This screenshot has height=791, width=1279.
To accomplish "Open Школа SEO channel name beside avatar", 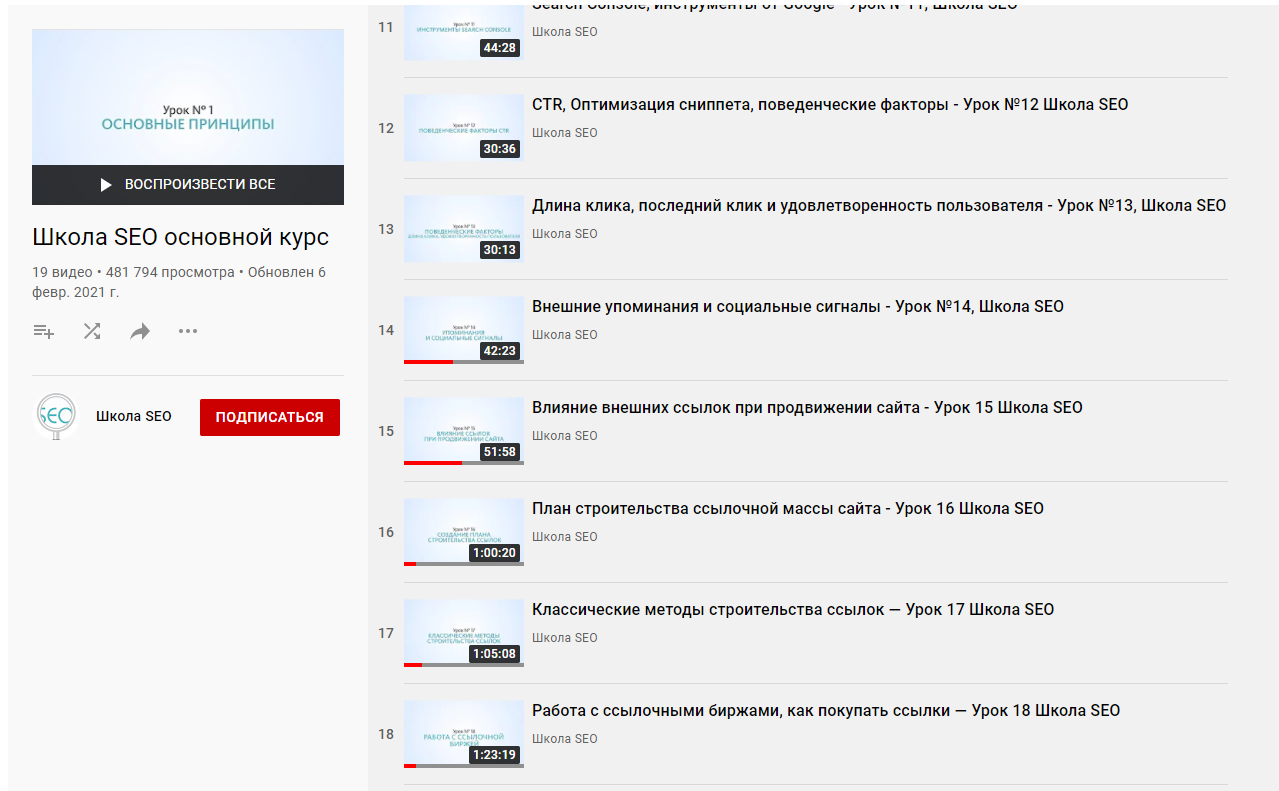I will pos(134,416).
